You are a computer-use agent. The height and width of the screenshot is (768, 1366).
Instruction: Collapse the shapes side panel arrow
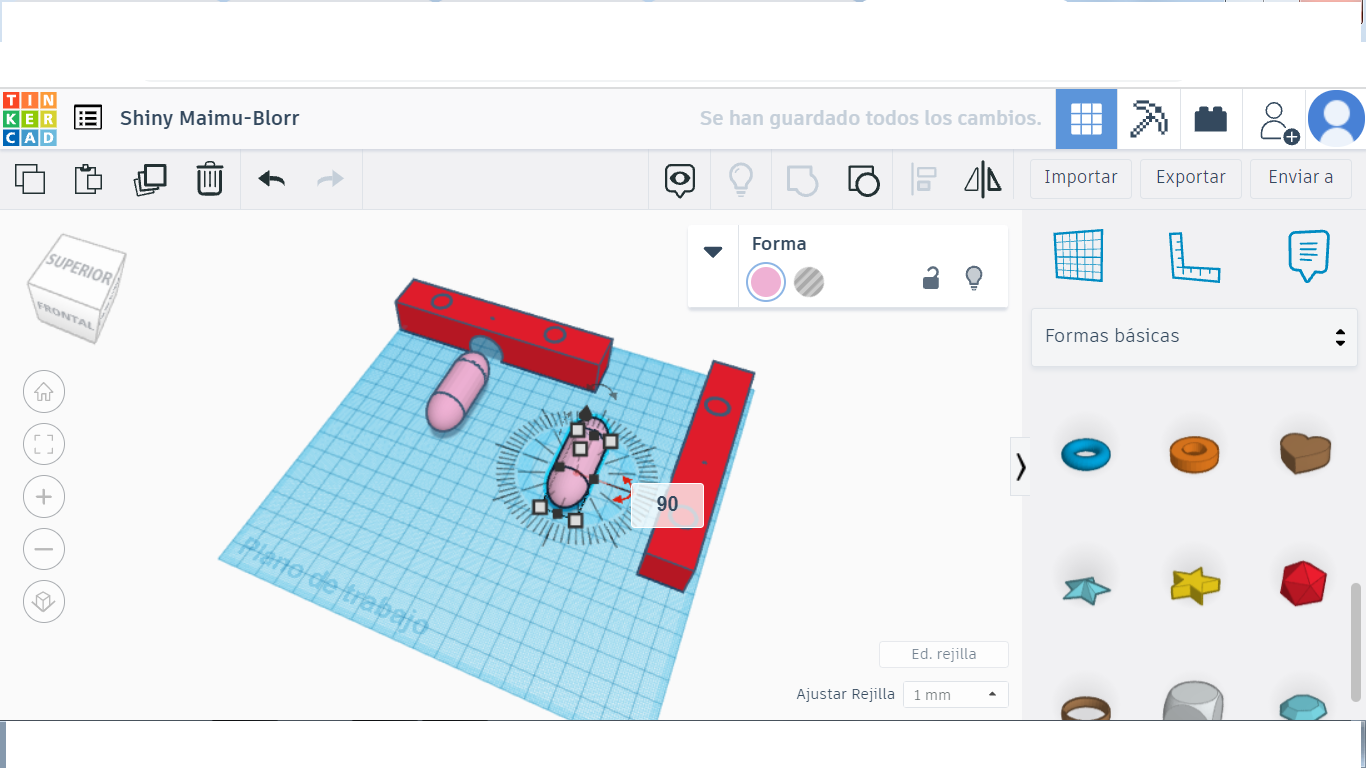(x=1020, y=466)
